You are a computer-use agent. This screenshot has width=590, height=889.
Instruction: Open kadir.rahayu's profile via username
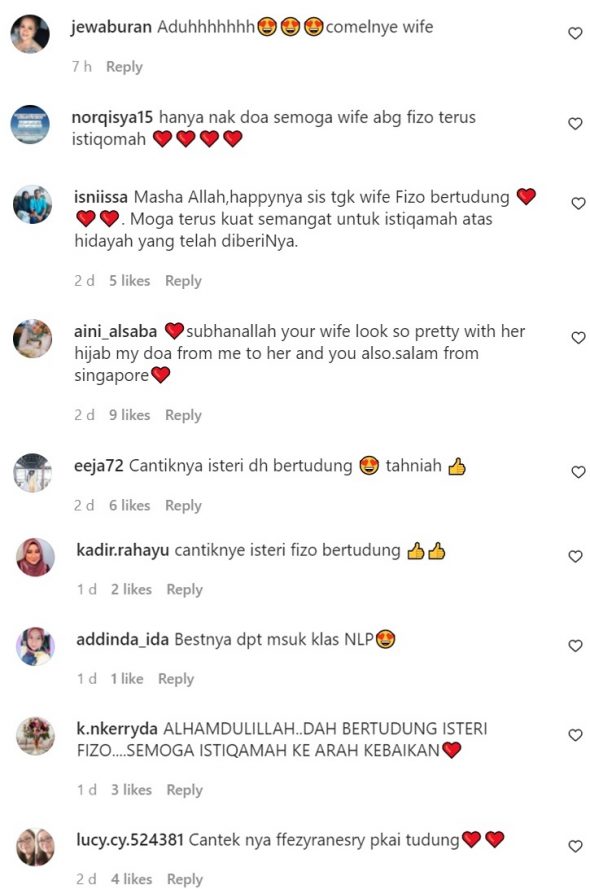122,550
